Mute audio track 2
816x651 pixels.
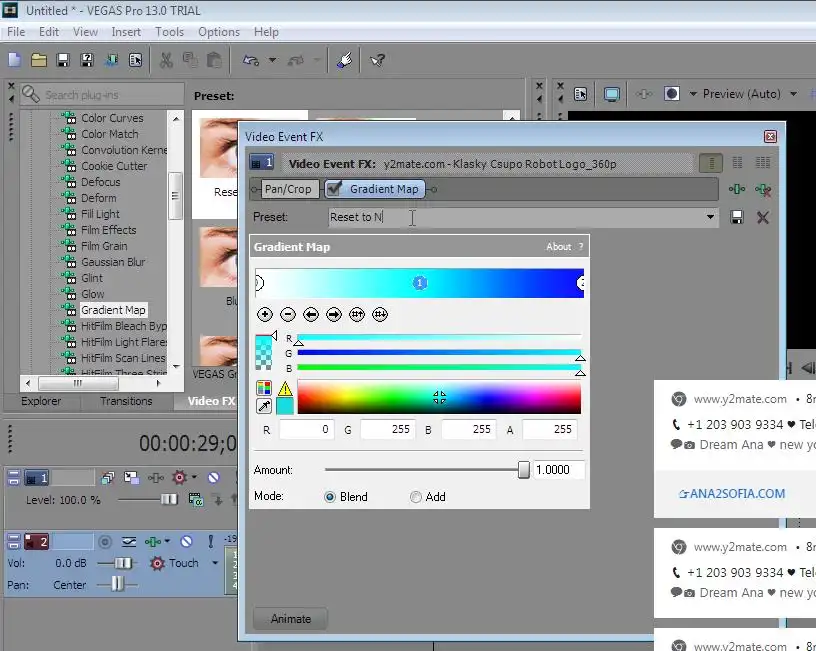(x=186, y=542)
